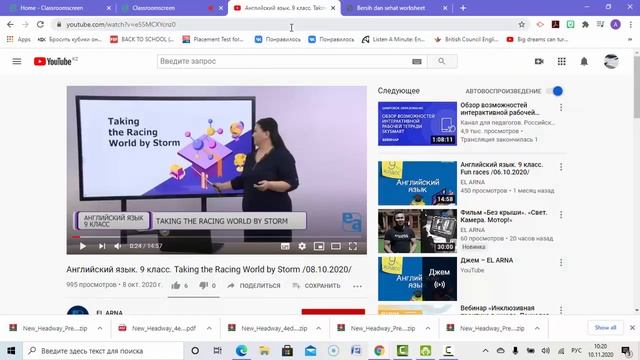Expand options for first New_Headway_Pre zip download

(x=100, y=328)
